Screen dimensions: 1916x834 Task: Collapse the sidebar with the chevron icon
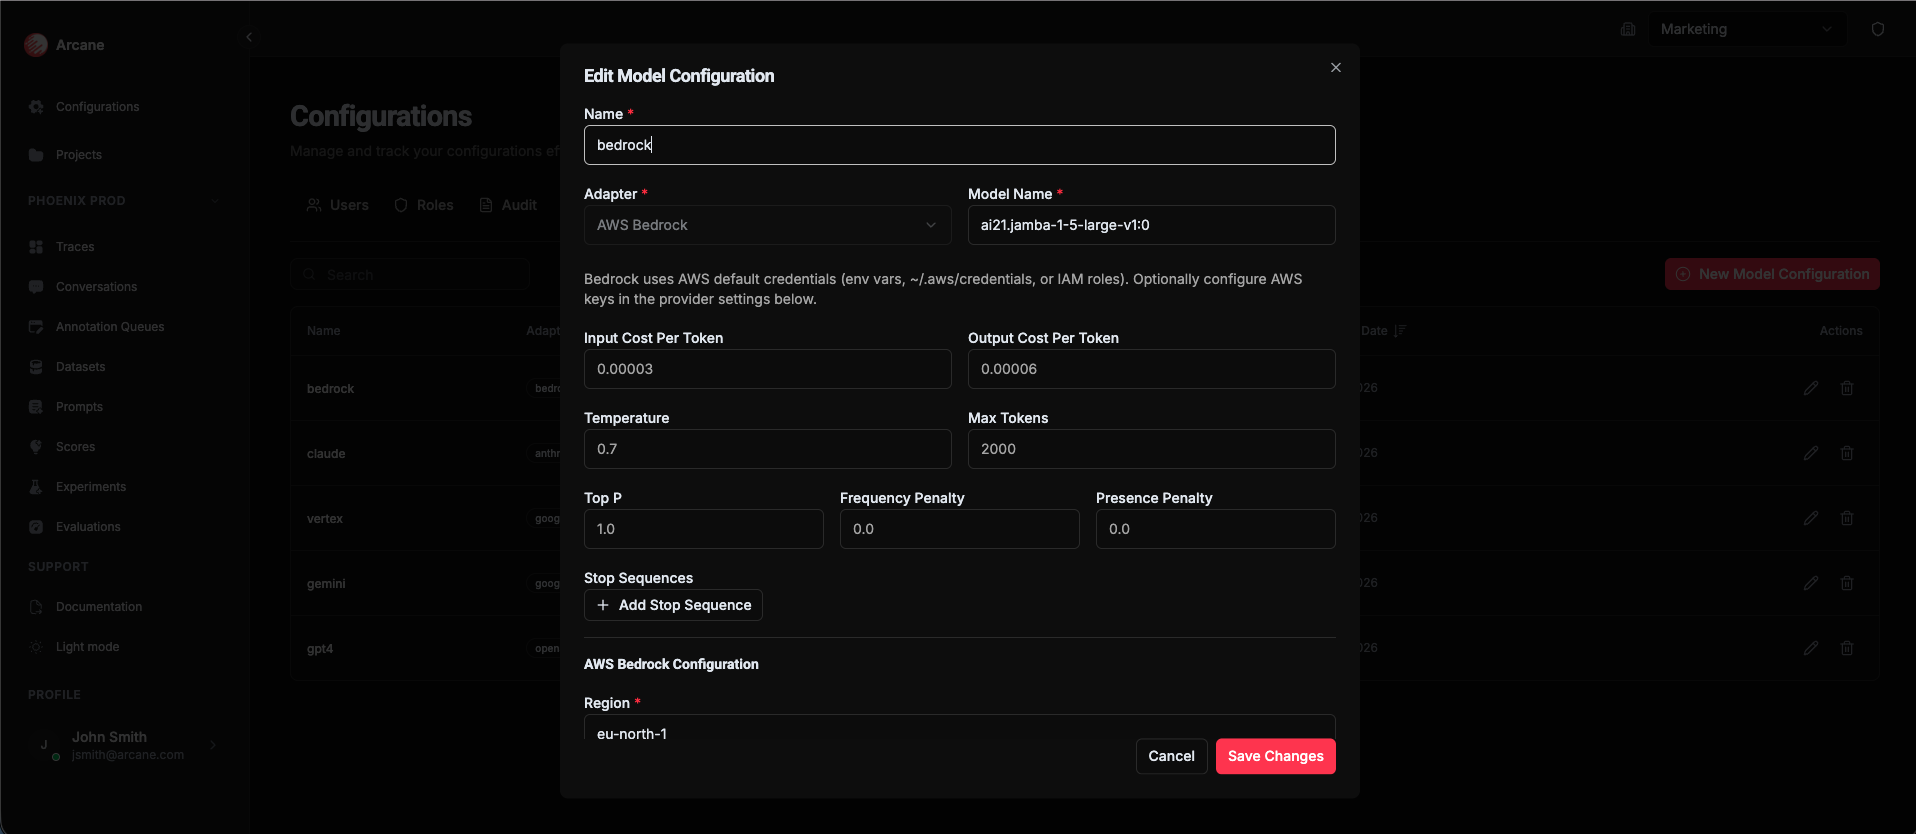[x=249, y=37]
